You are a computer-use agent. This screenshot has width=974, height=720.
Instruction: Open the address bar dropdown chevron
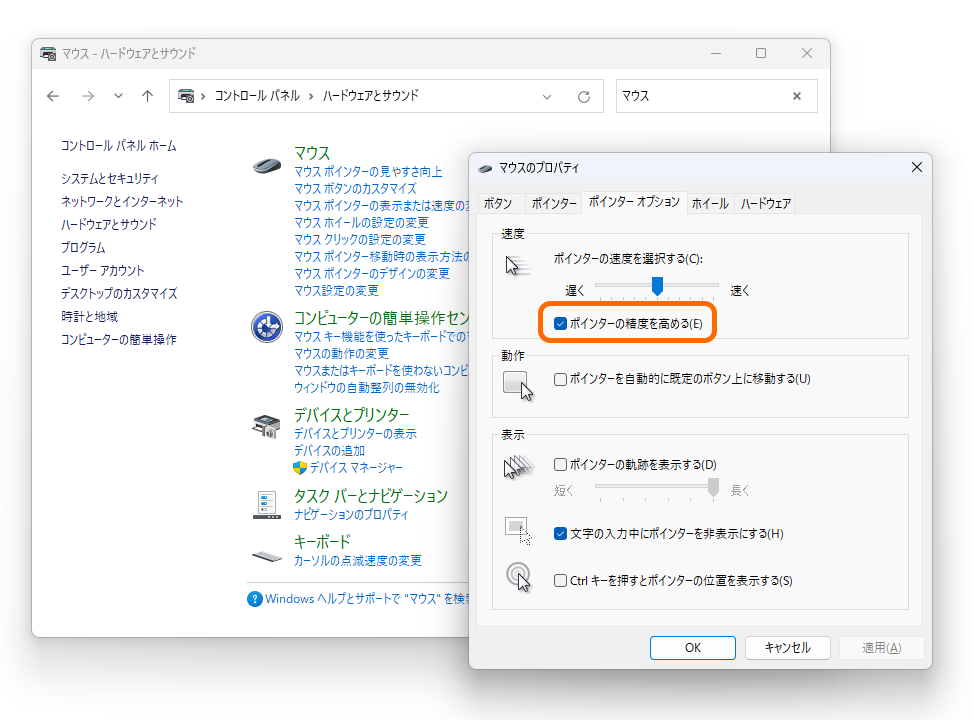coord(546,96)
